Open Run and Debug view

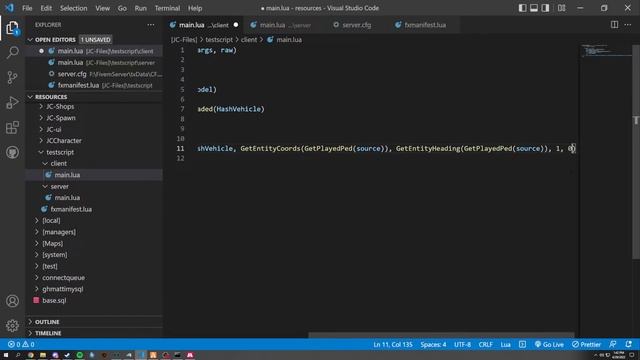[x=12, y=102]
